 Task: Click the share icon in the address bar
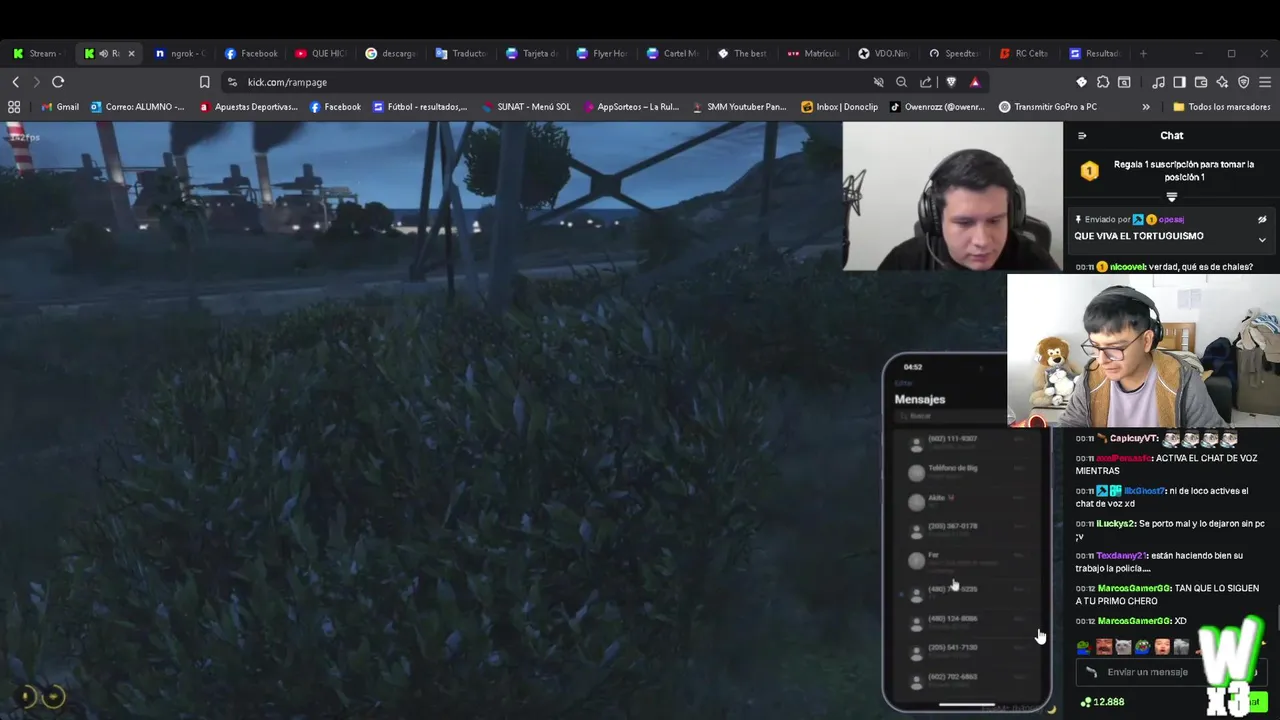pyautogui.click(x=926, y=82)
